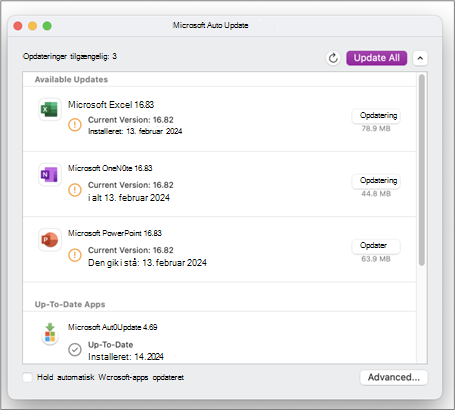
Task: Open the Advanced... settings button
Action: click(394, 377)
